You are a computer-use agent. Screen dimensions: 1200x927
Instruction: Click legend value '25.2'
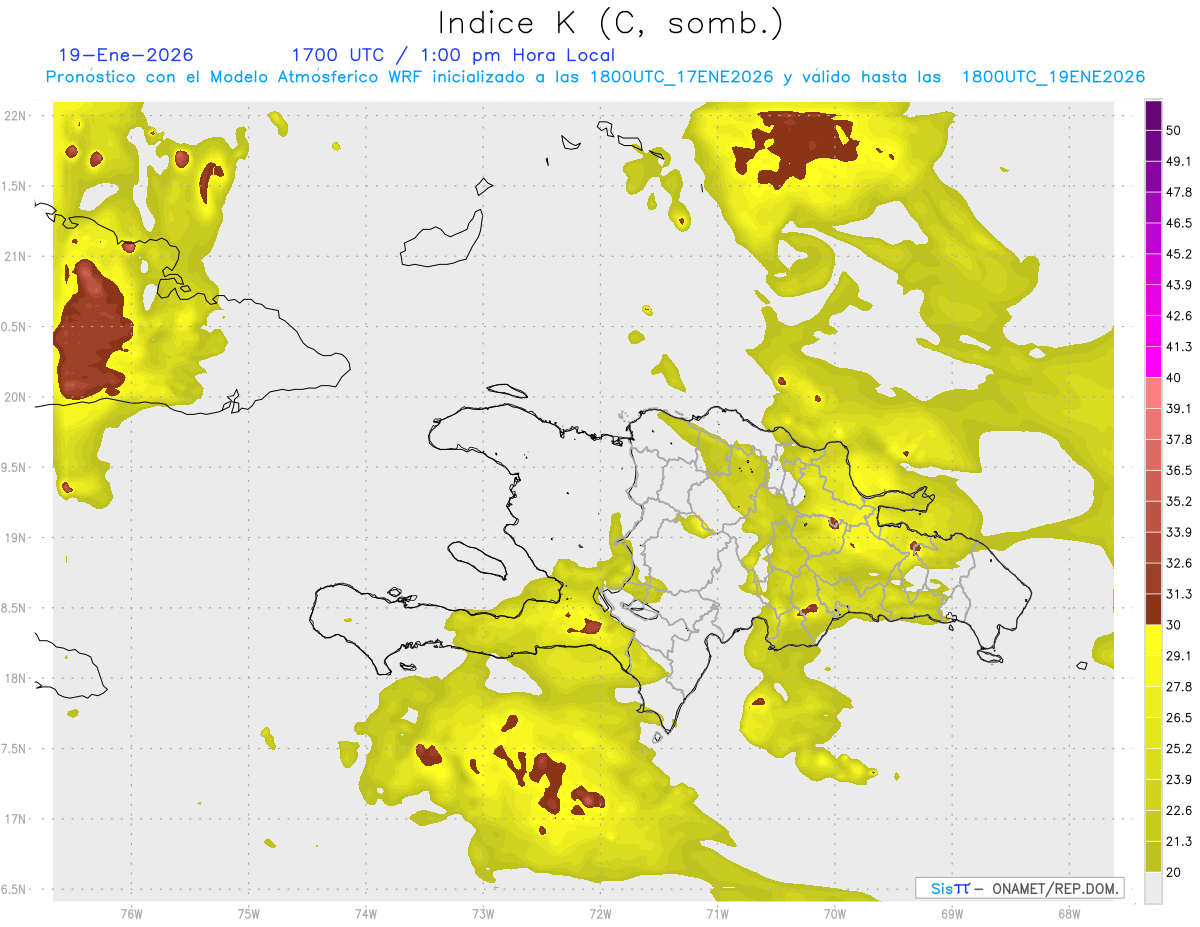pos(1179,748)
